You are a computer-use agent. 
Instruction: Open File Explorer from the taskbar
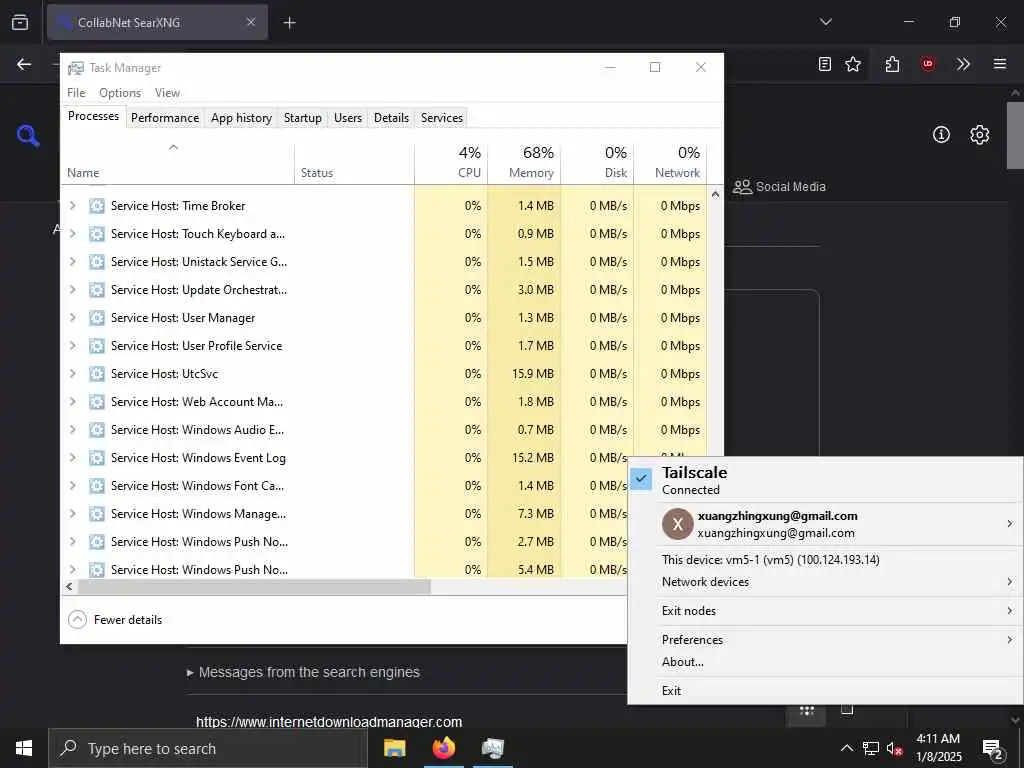pos(394,748)
